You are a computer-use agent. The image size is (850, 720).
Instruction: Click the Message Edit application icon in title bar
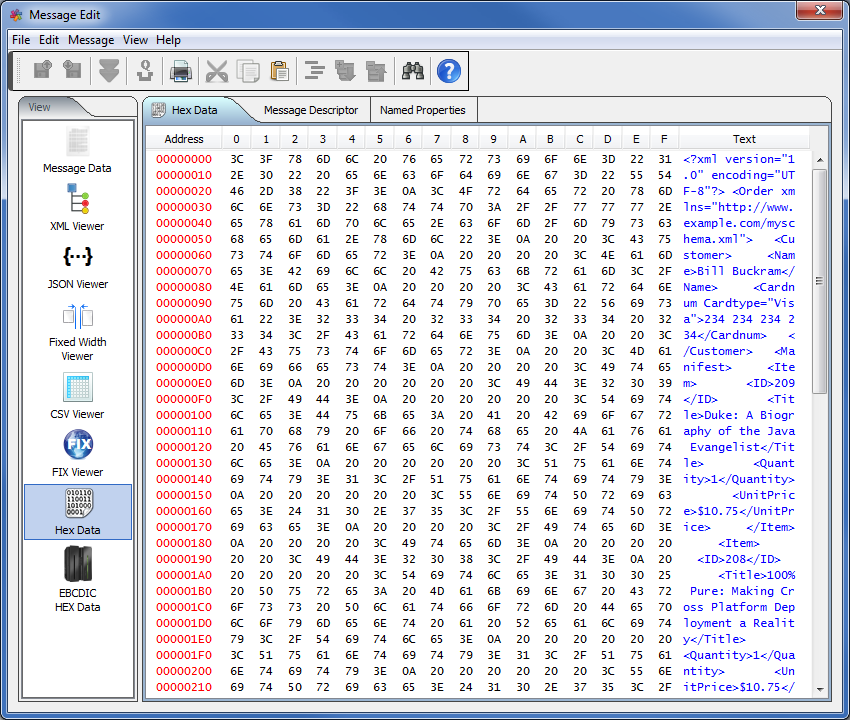[x=16, y=15]
